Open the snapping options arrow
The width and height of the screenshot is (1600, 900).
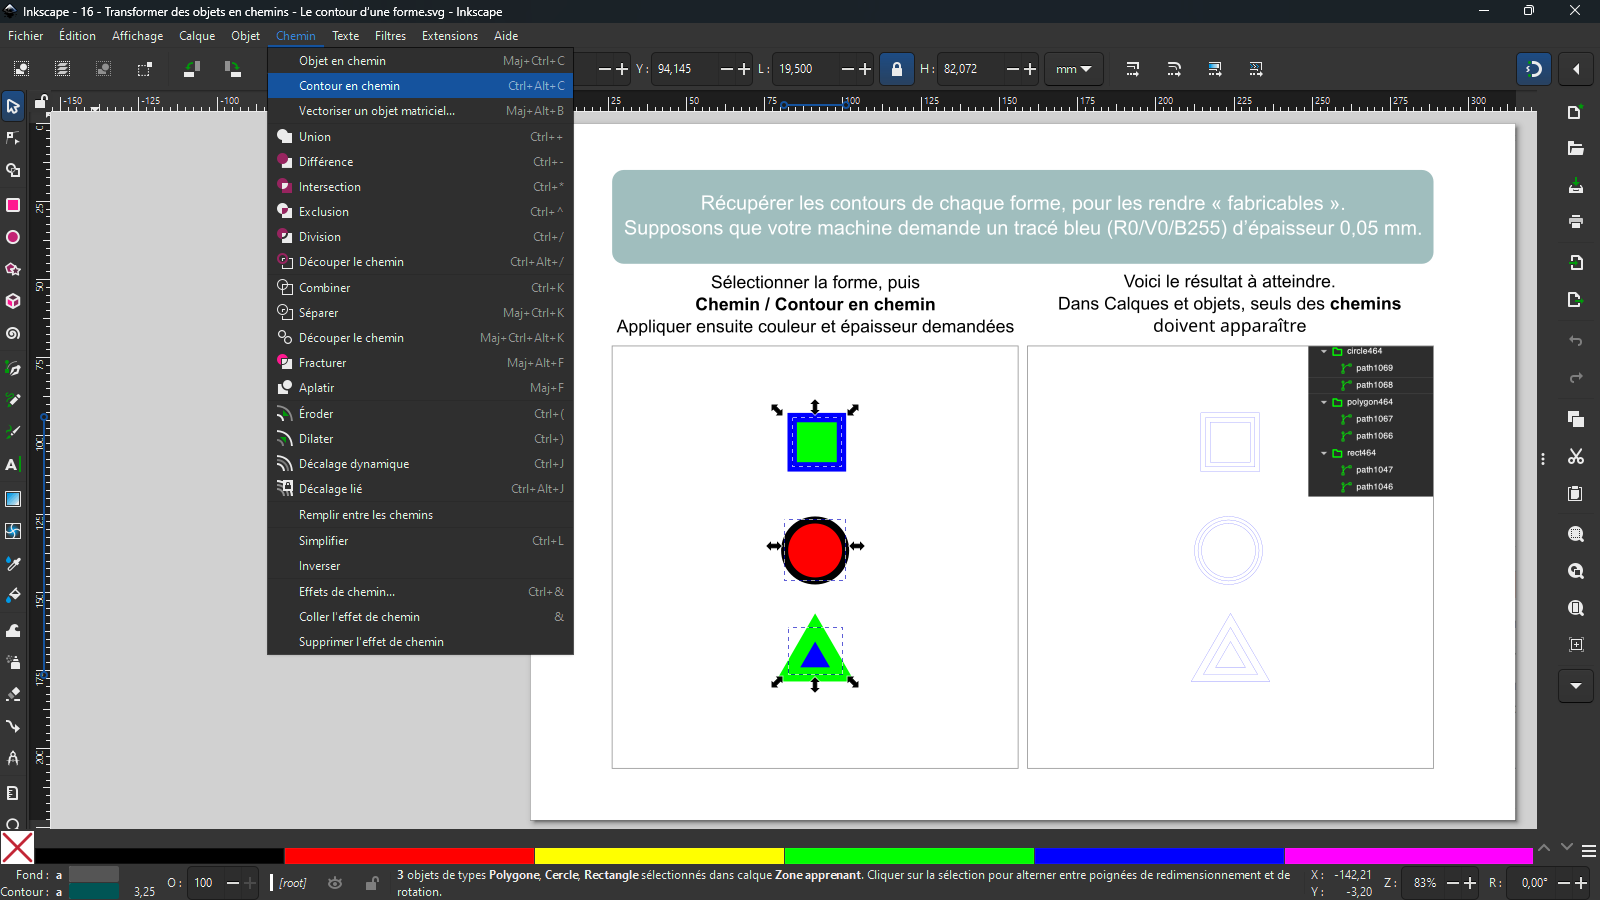point(1576,69)
